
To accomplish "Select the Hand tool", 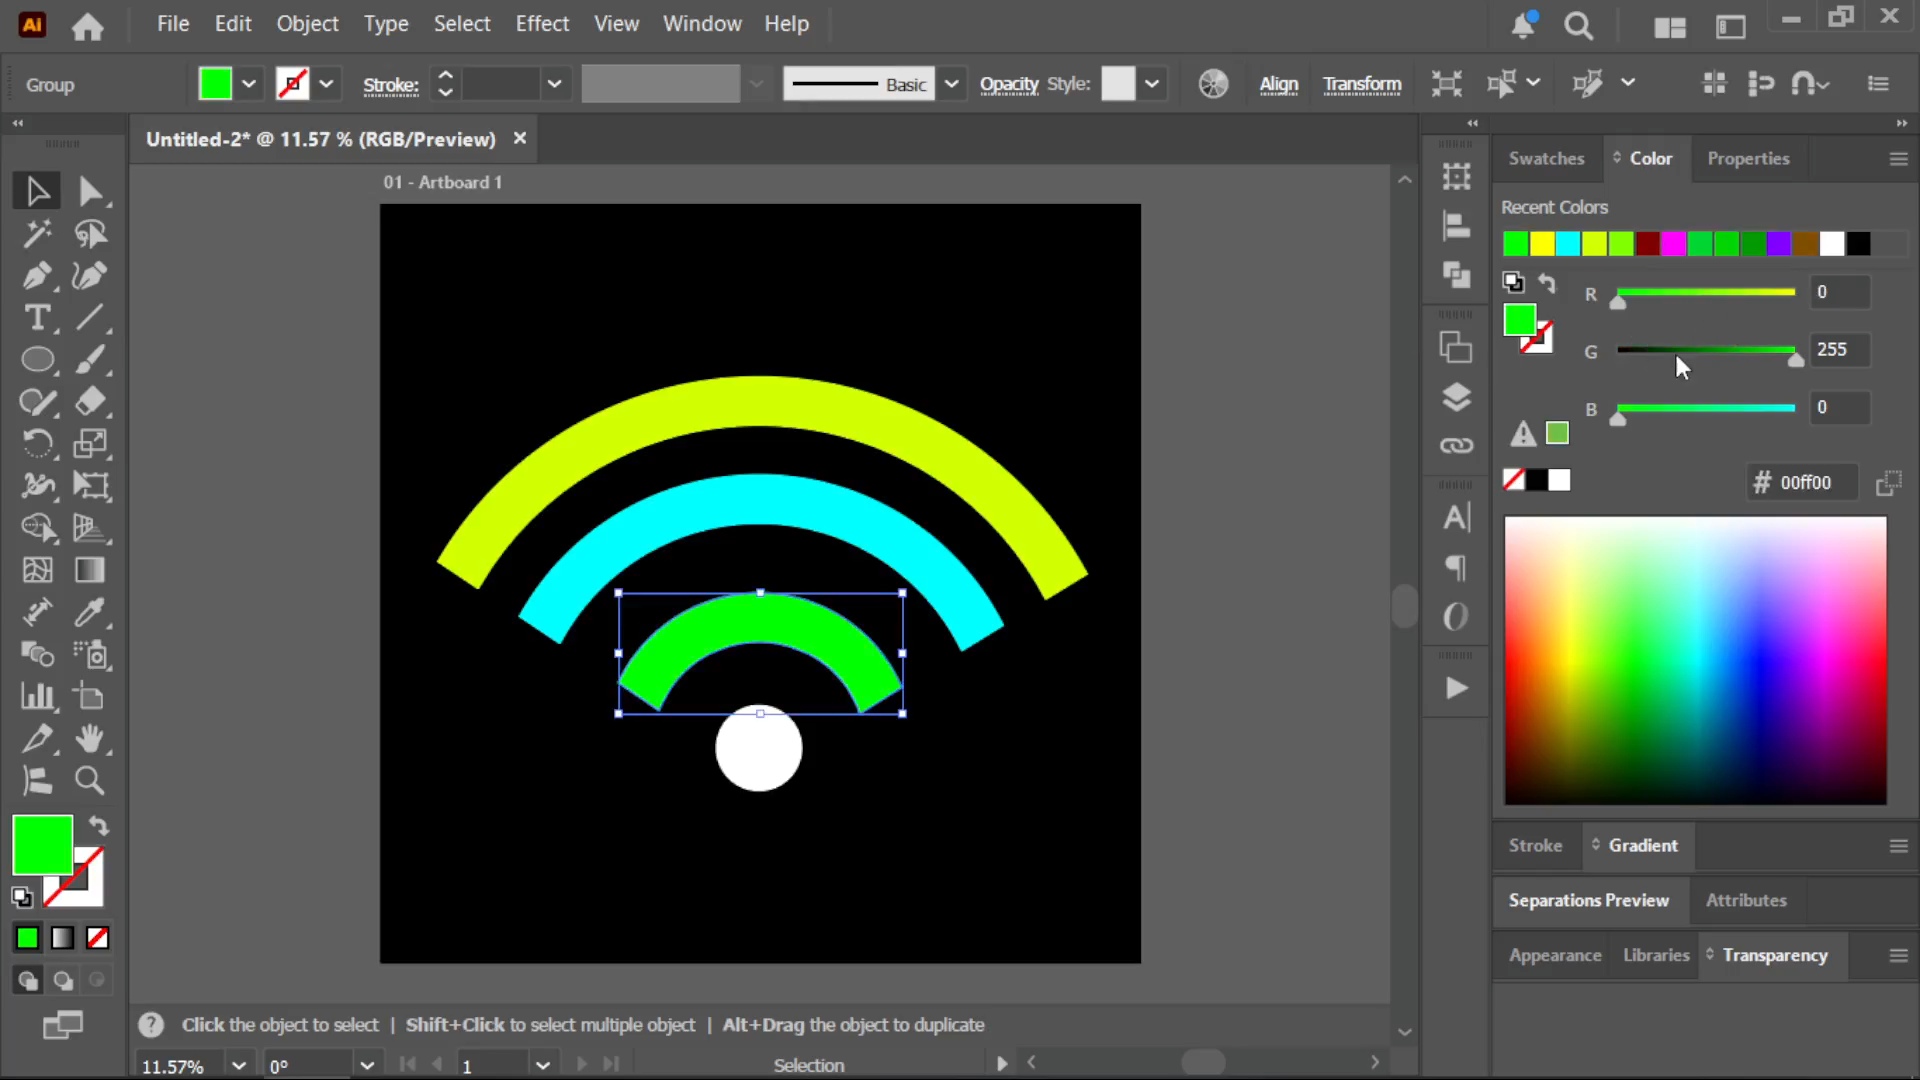I will [x=90, y=739].
